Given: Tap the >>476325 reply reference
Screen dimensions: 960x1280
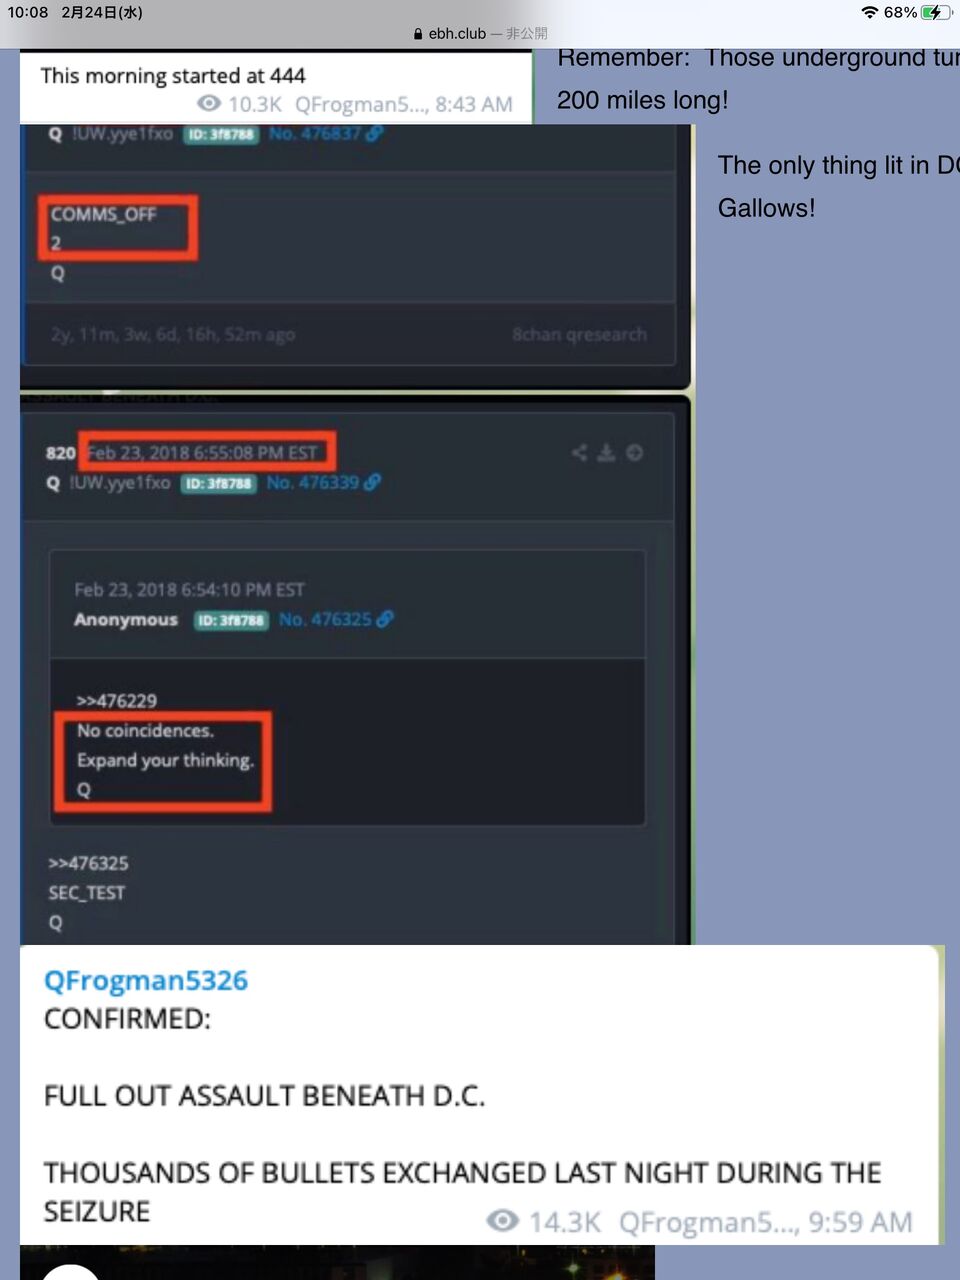Looking at the screenshot, I should [x=88, y=863].
